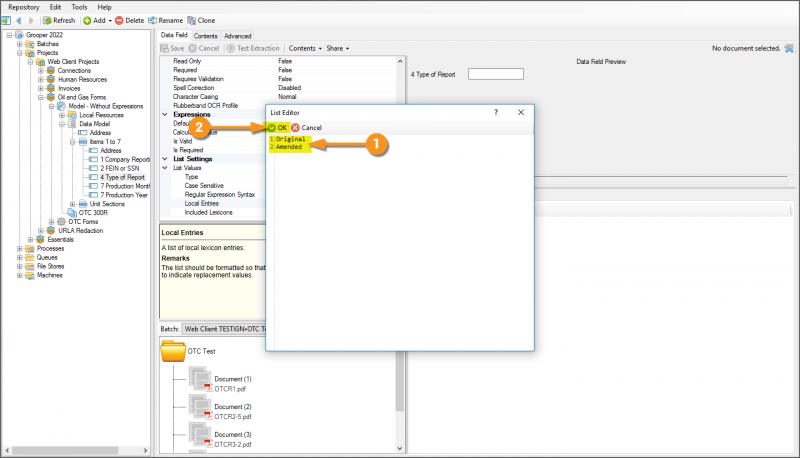This screenshot has height=458, width=800.
Task: Select the 4 Type of Report field
Action: 122,177
